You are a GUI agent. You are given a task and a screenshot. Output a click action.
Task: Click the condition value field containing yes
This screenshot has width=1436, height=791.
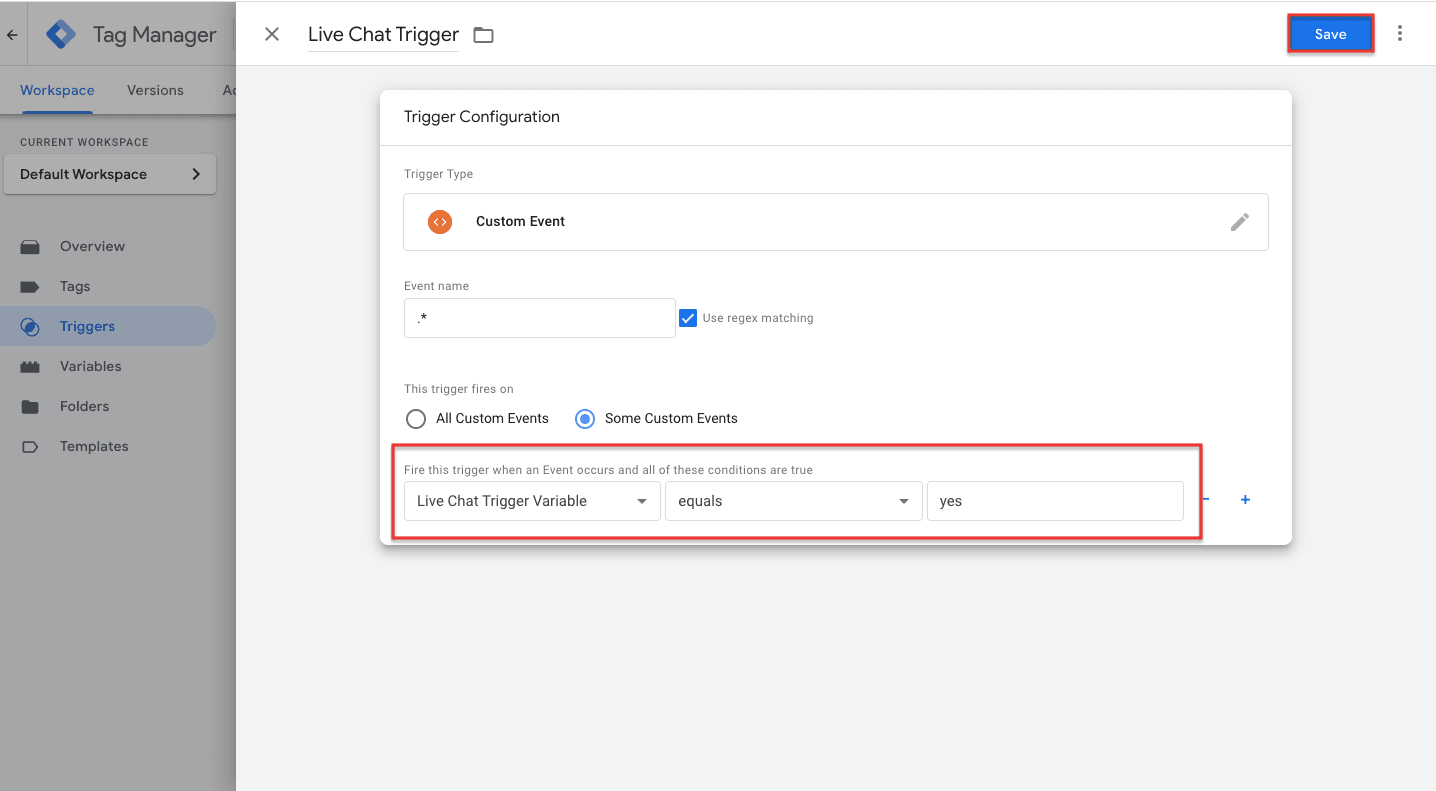pos(1055,501)
